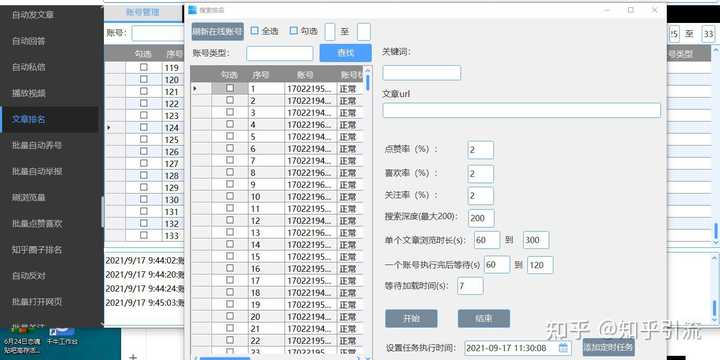720x360 pixels.
Task: Tick the 全选 checkbox
Action: tap(255, 31)
